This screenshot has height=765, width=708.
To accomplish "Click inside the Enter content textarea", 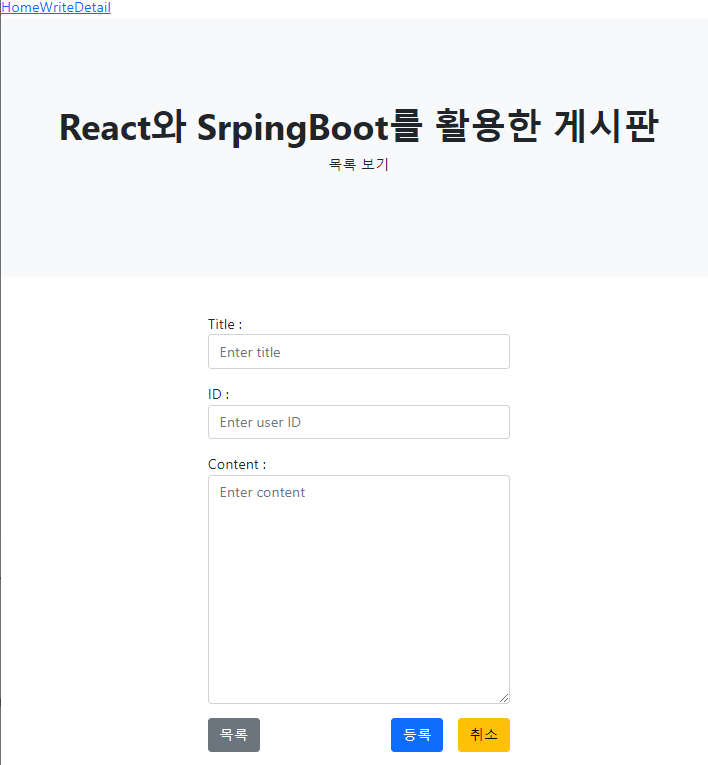I will pos(359,589).
